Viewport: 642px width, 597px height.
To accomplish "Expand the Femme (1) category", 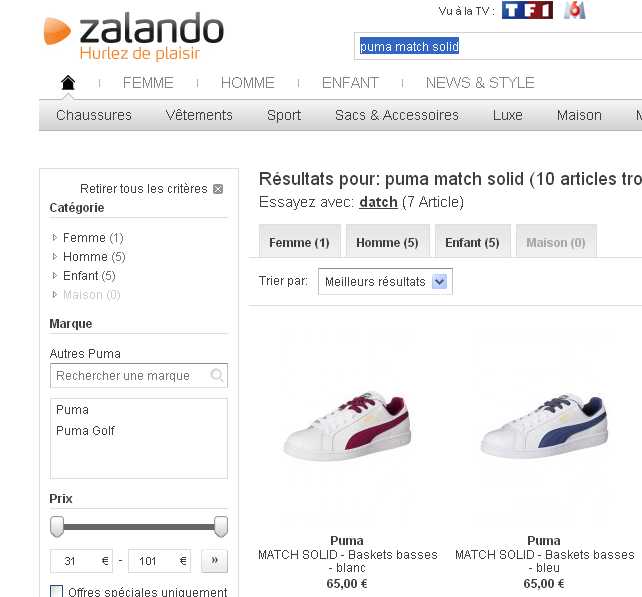I will (54, 237).
